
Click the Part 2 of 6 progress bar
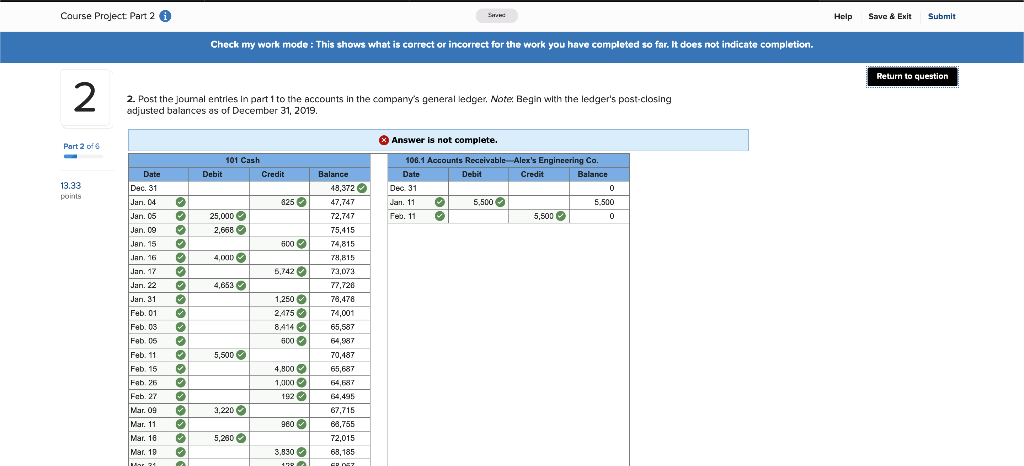pyautogui.click(x=83, y=156)
